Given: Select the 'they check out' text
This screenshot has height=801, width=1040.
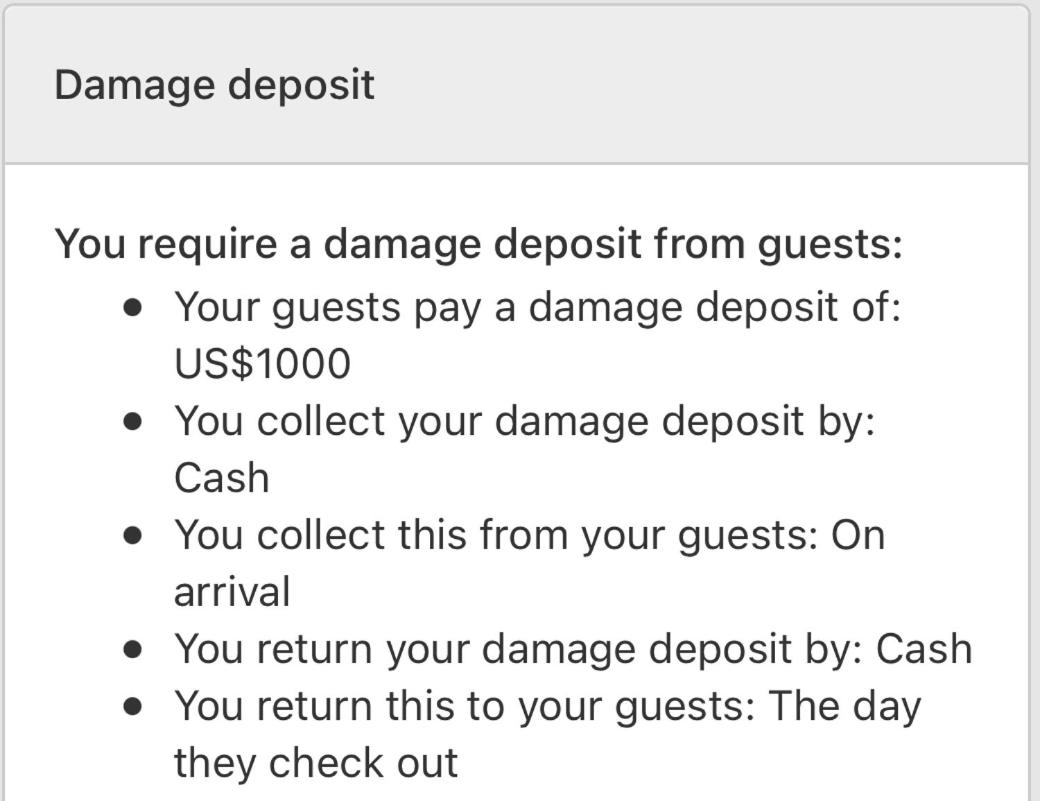Looking at the screenshot, I should (x=316, y=763).
